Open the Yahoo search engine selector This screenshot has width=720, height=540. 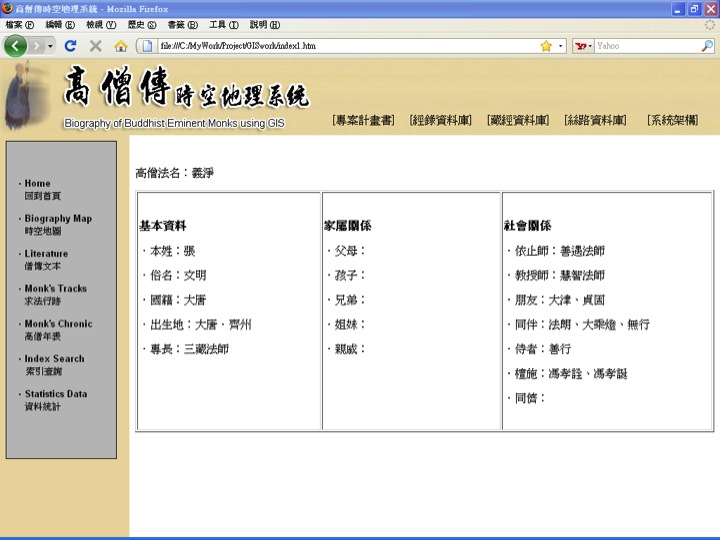click(583, 46)
